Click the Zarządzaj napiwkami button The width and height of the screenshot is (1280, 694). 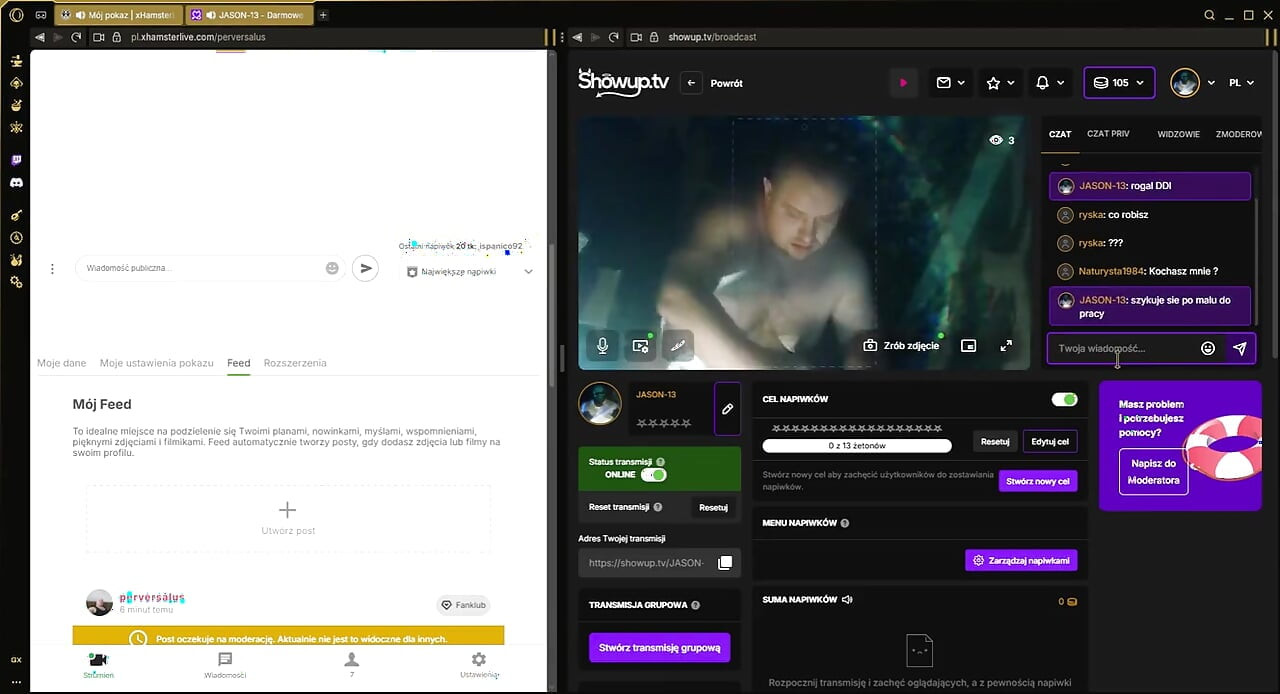(1021, 560)
